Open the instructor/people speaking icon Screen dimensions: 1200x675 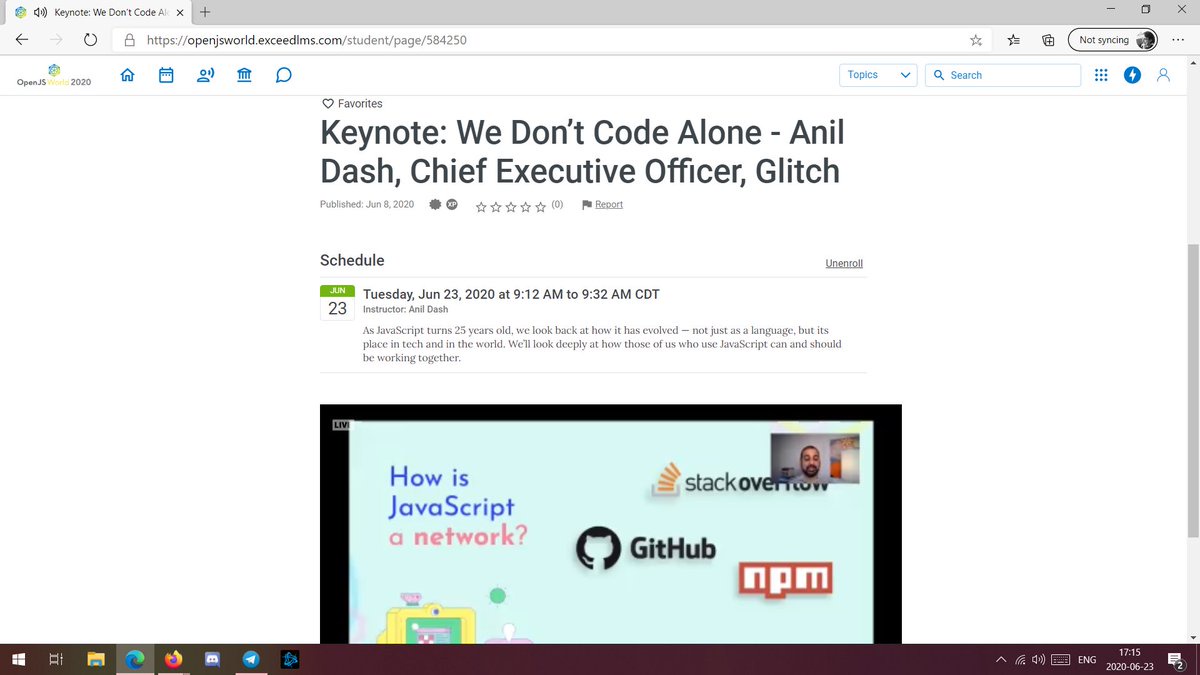point(206,75)
